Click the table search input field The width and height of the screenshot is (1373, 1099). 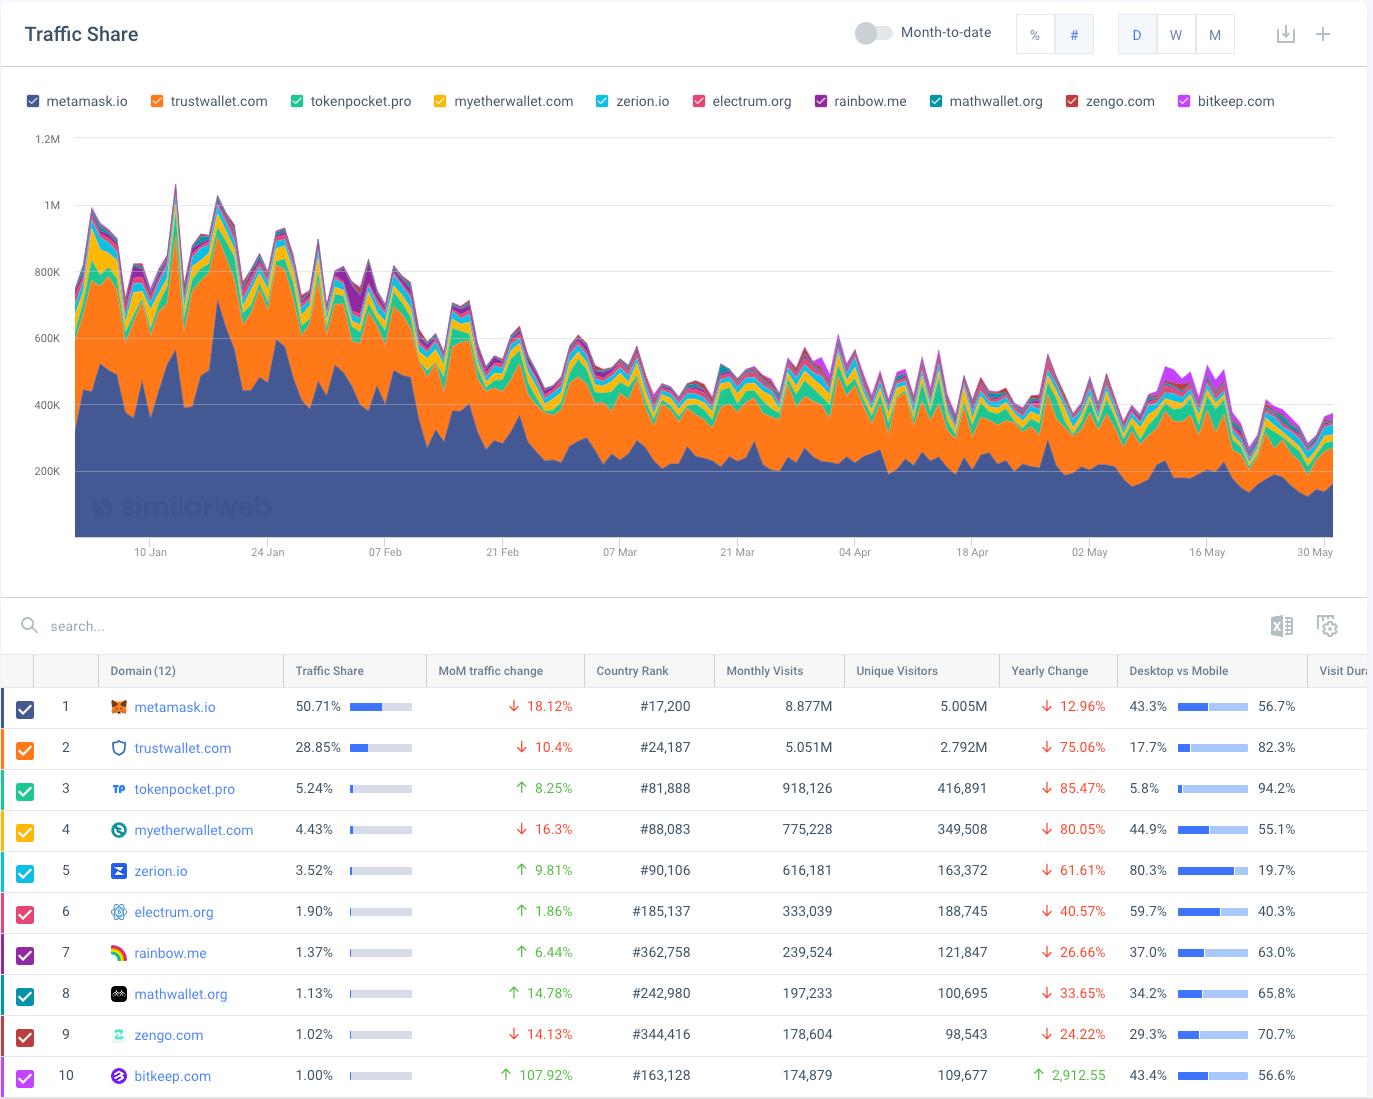coord(300,626)
